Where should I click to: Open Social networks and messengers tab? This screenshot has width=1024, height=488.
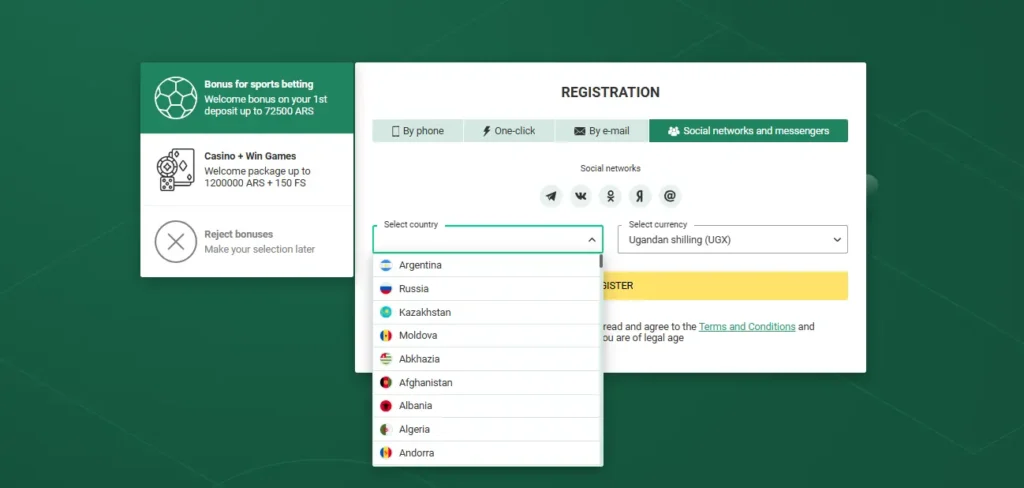click(748, 131)
